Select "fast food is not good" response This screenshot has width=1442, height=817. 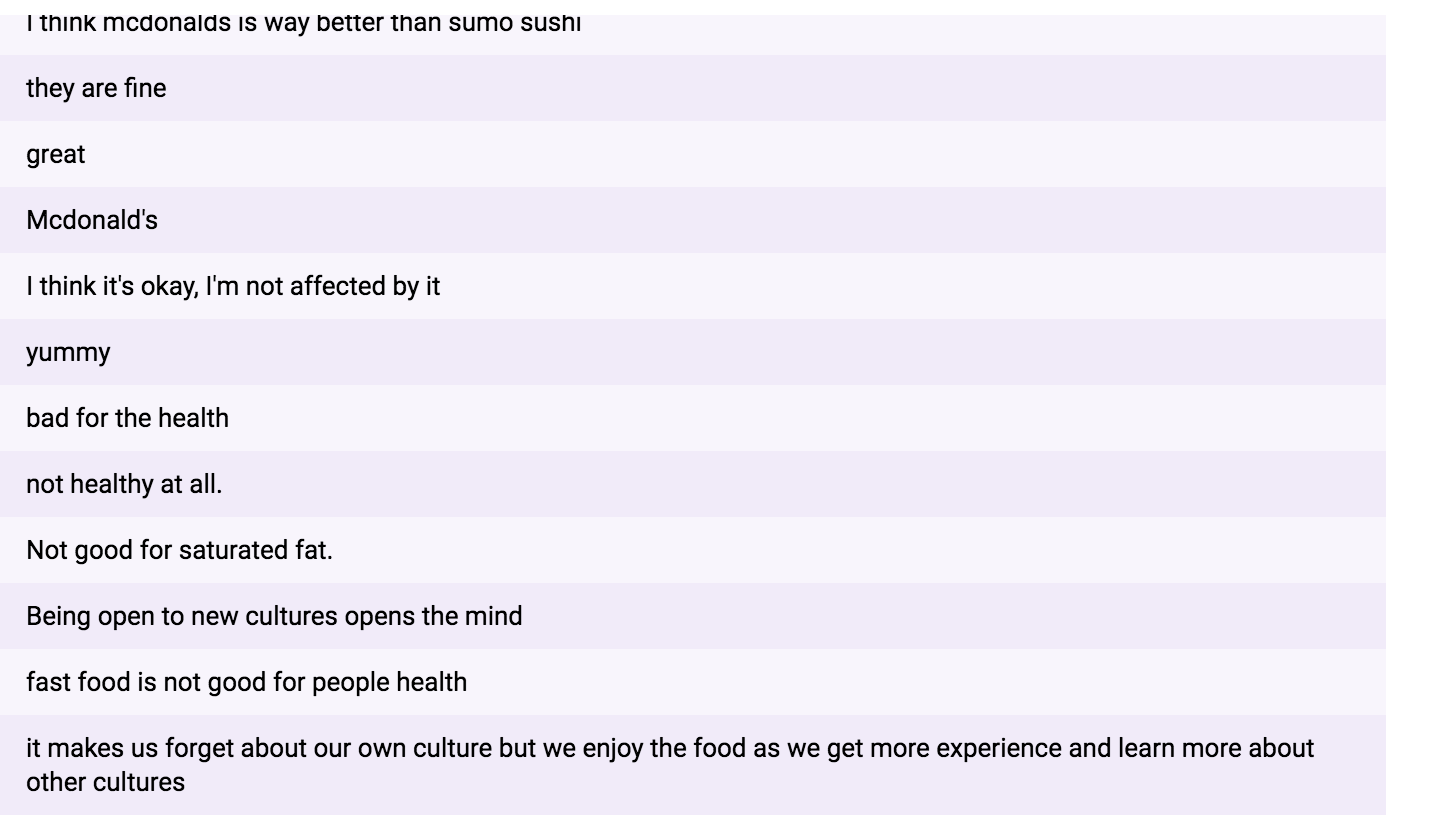tap(246, 682)
